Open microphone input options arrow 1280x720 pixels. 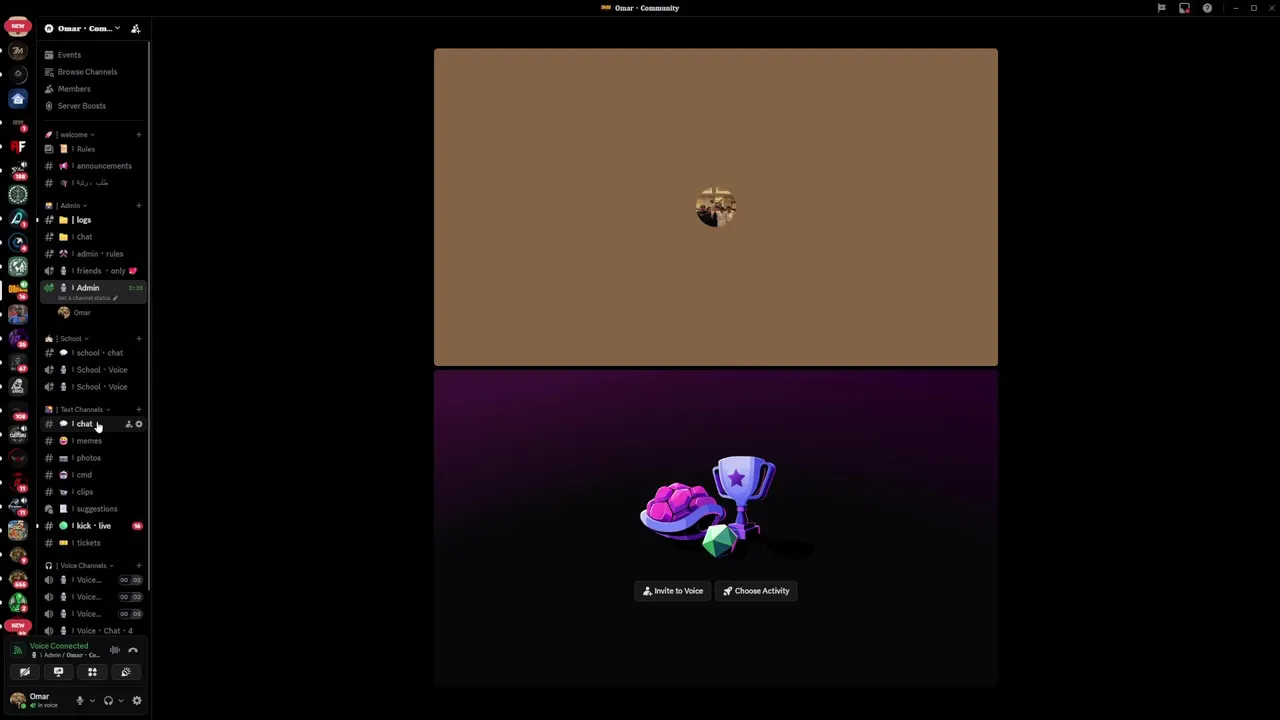coord(92,701)
